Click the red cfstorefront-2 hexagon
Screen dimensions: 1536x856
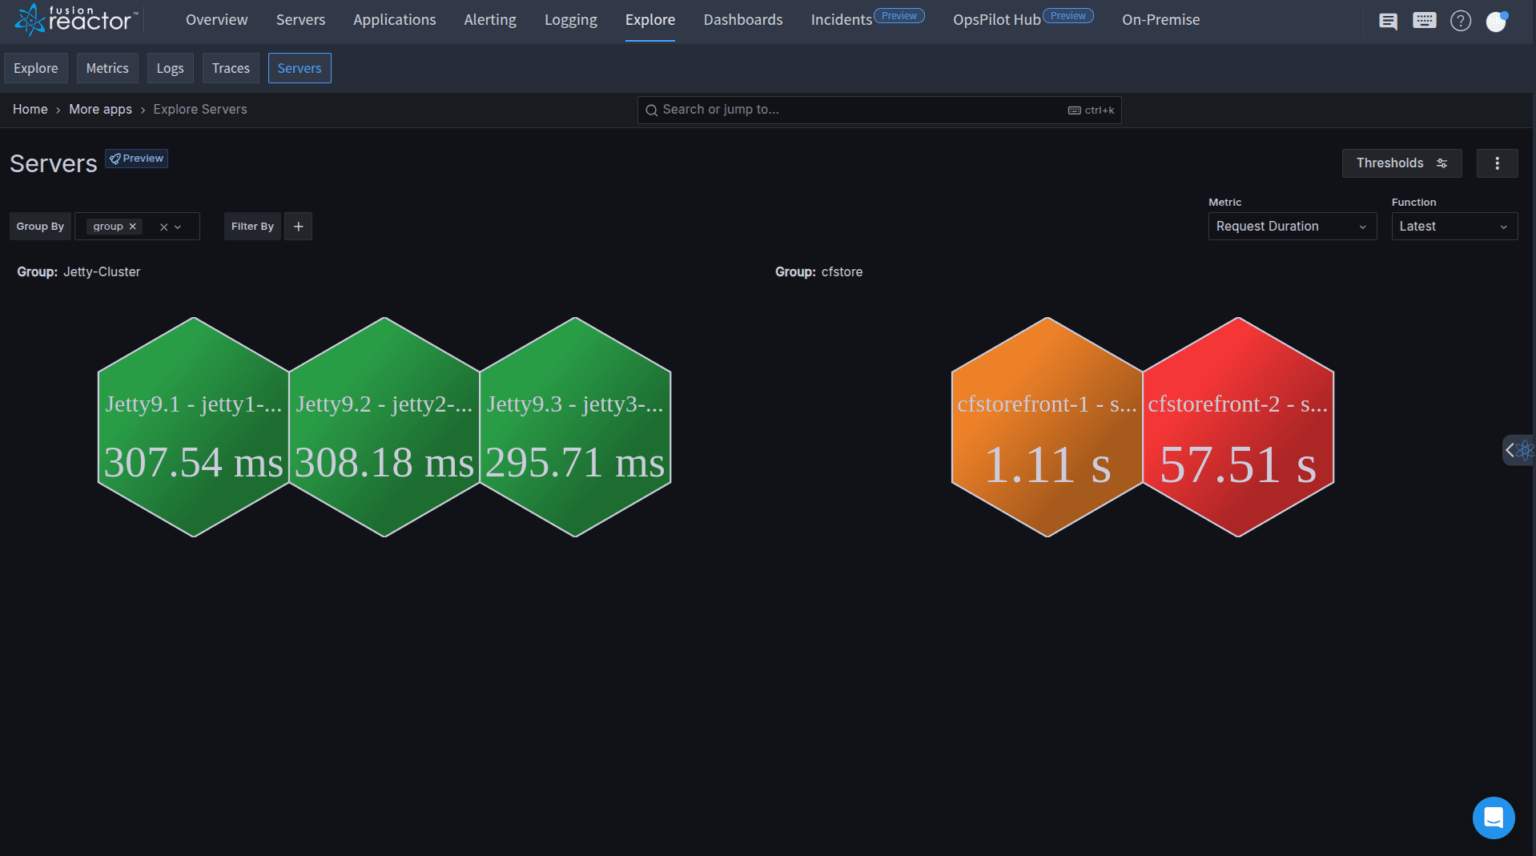(x=1238, y=428)
